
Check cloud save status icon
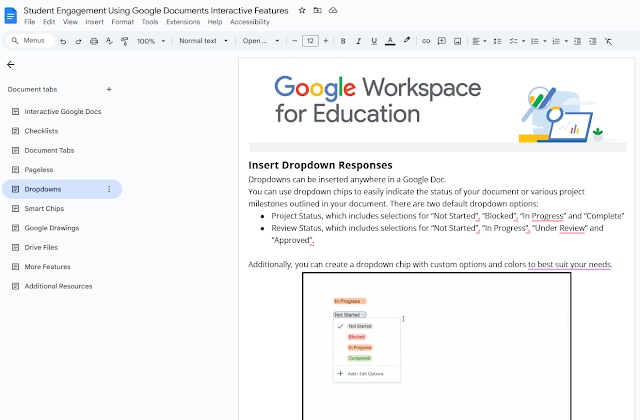333,10
